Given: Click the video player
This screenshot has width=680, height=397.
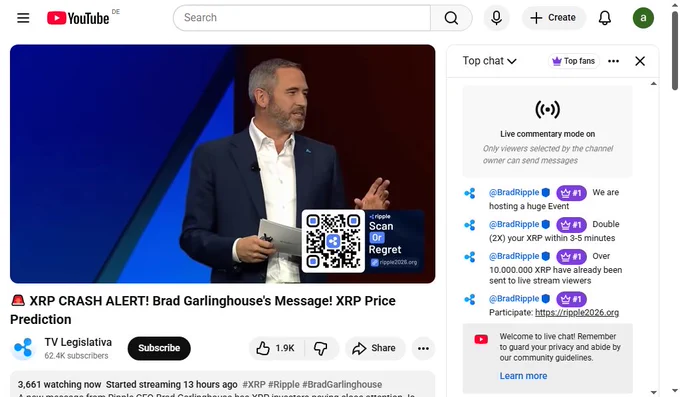Looking at the screenshot, I should pyautogui.click(x=222, y=164).
